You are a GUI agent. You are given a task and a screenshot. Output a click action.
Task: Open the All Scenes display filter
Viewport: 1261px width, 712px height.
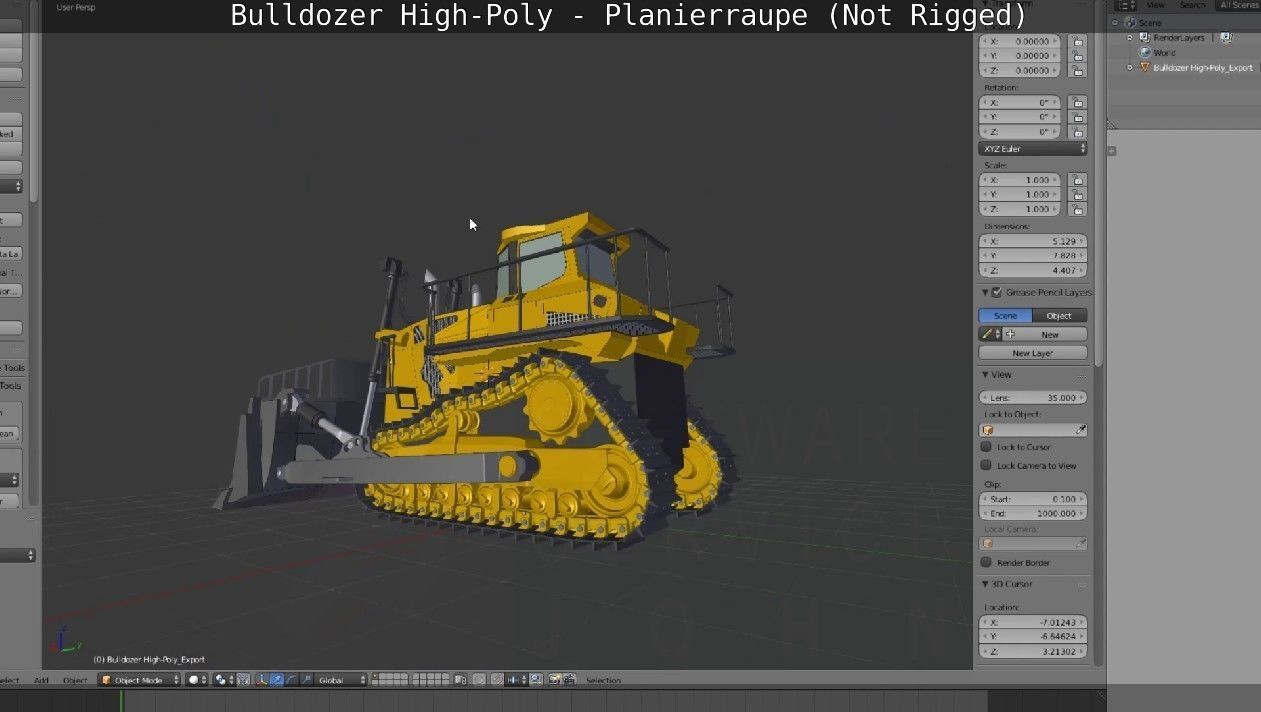point(1238,5)
